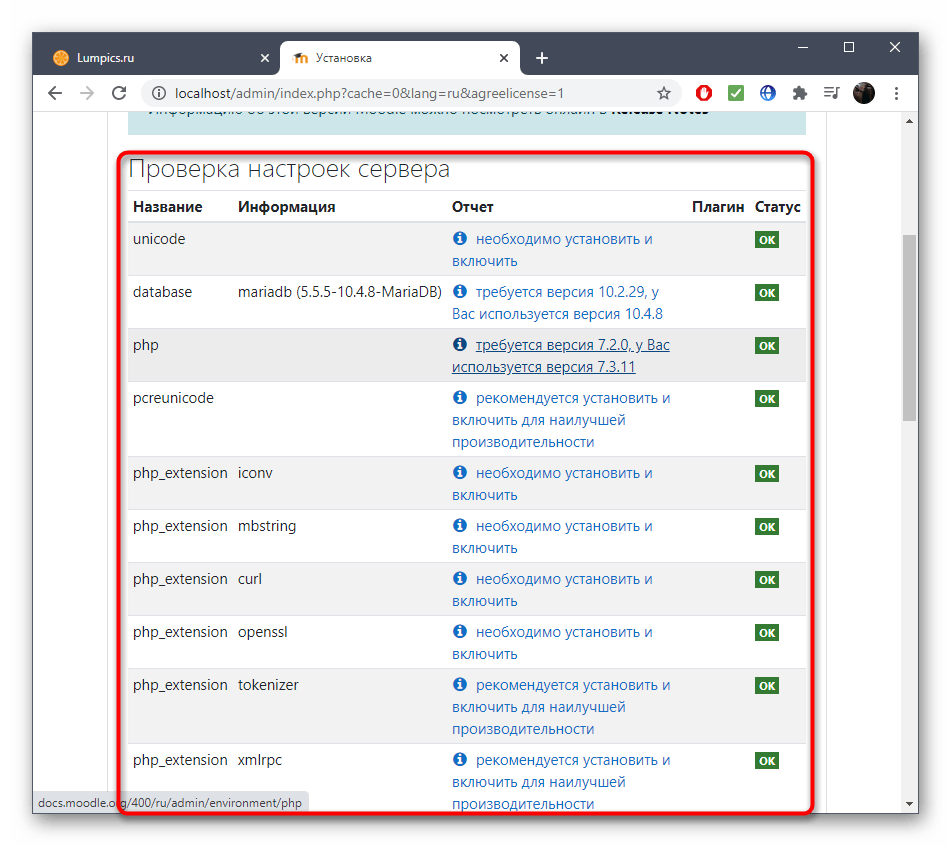Open the blue globe extension

768,93
